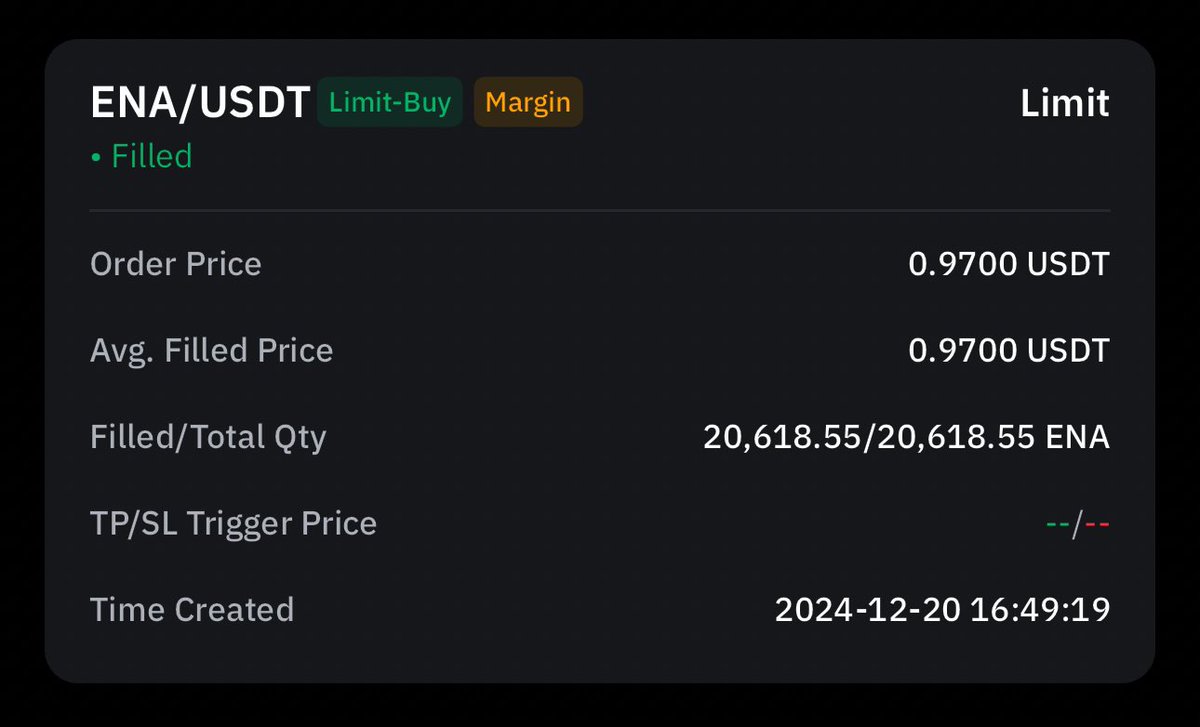Click the green take-profit dashes
The image size is (1200, 727).
pos(1058,524)
